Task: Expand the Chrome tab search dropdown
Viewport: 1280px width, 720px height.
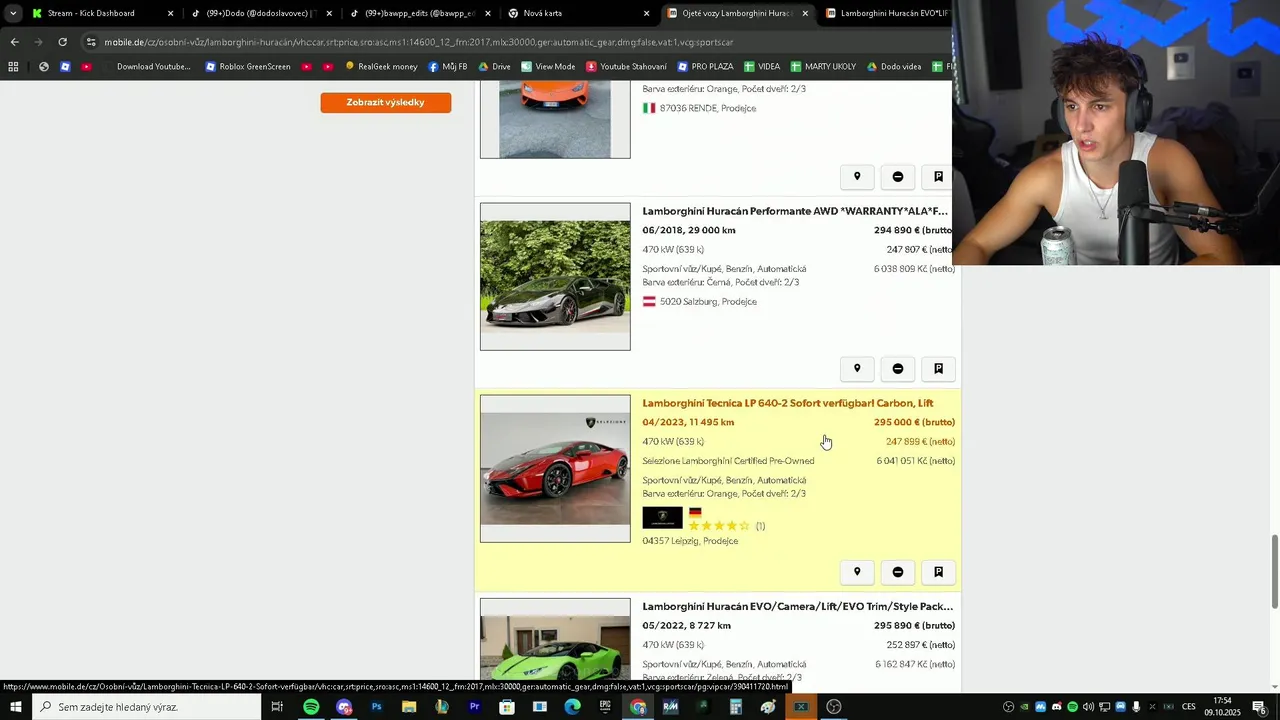Action: 13,13
